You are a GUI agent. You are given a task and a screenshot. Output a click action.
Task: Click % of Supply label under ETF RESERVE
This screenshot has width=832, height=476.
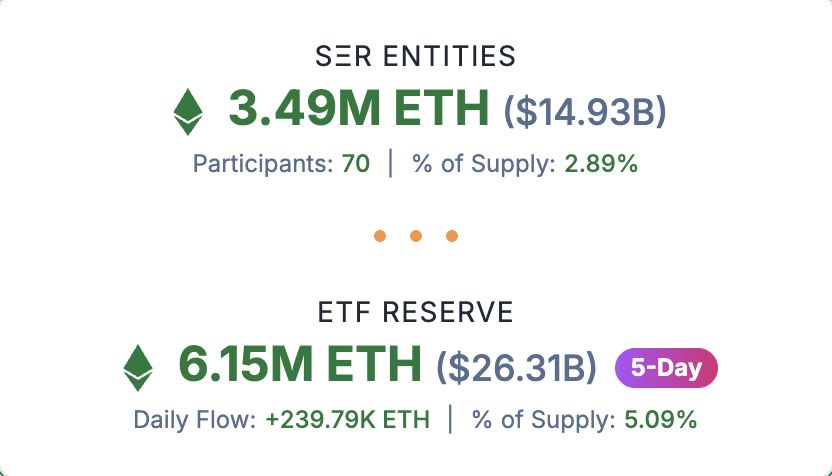[544, 420]
